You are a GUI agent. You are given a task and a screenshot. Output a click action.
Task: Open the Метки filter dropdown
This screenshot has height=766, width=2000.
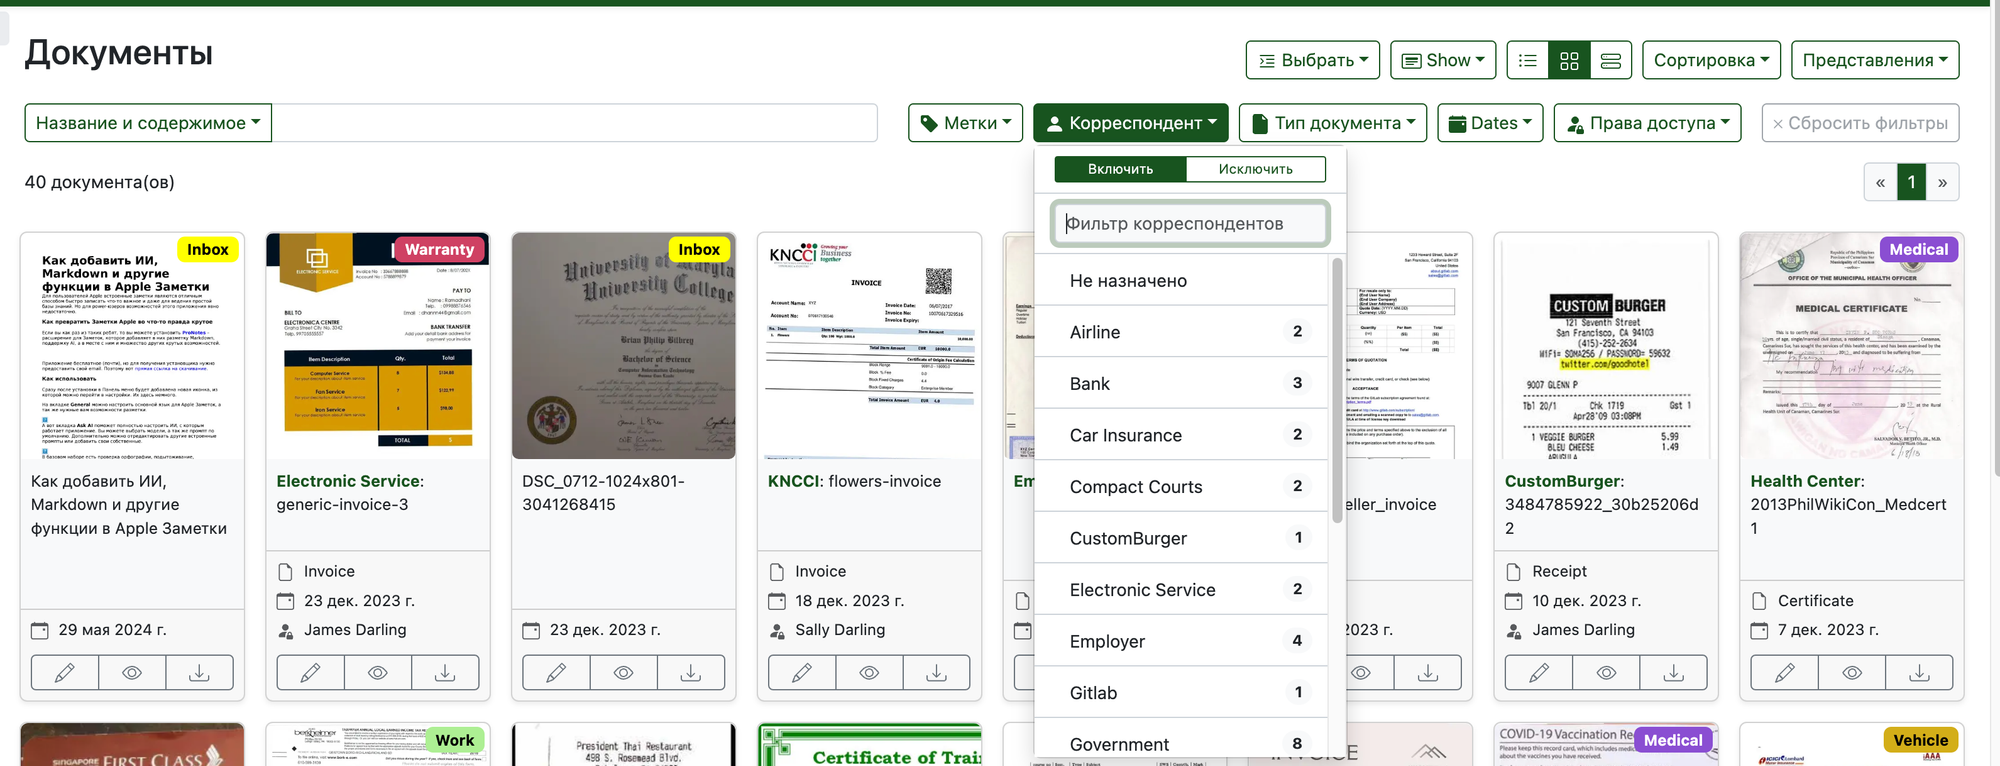coord(965,123)
